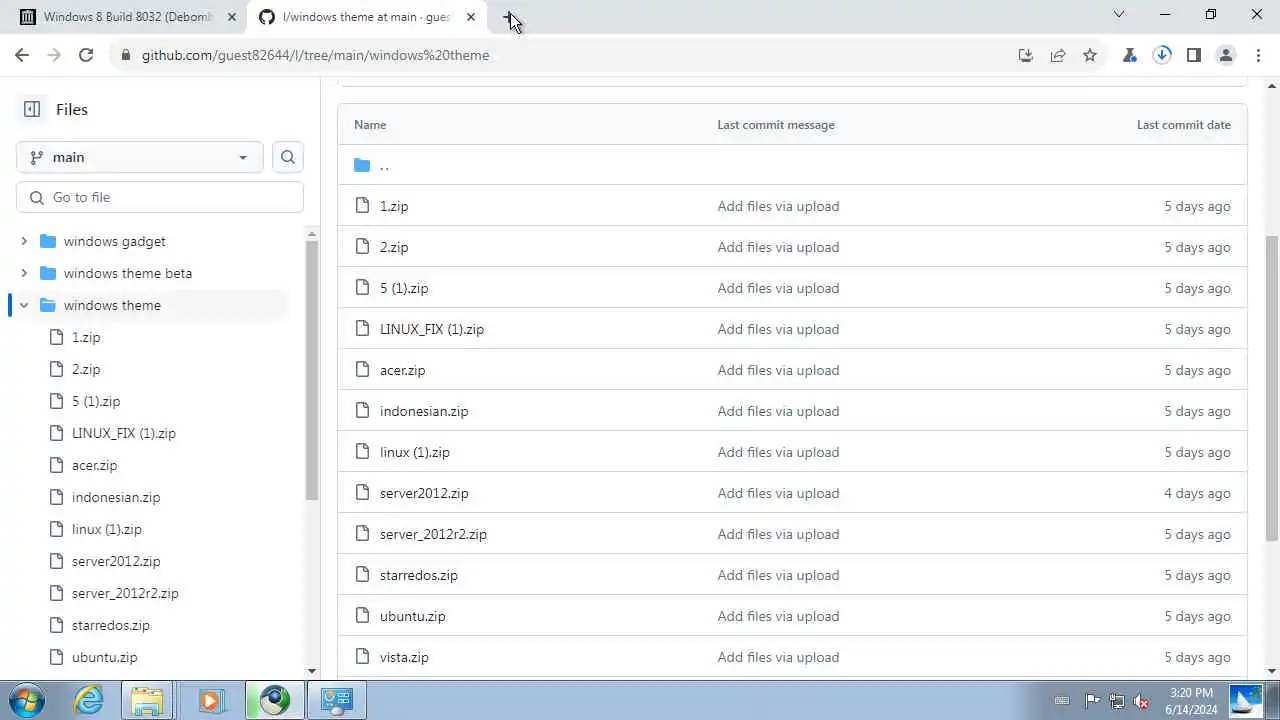Open the browser profile avatar
Screen dimensions: 1280x720
(x=1226, y=55)
